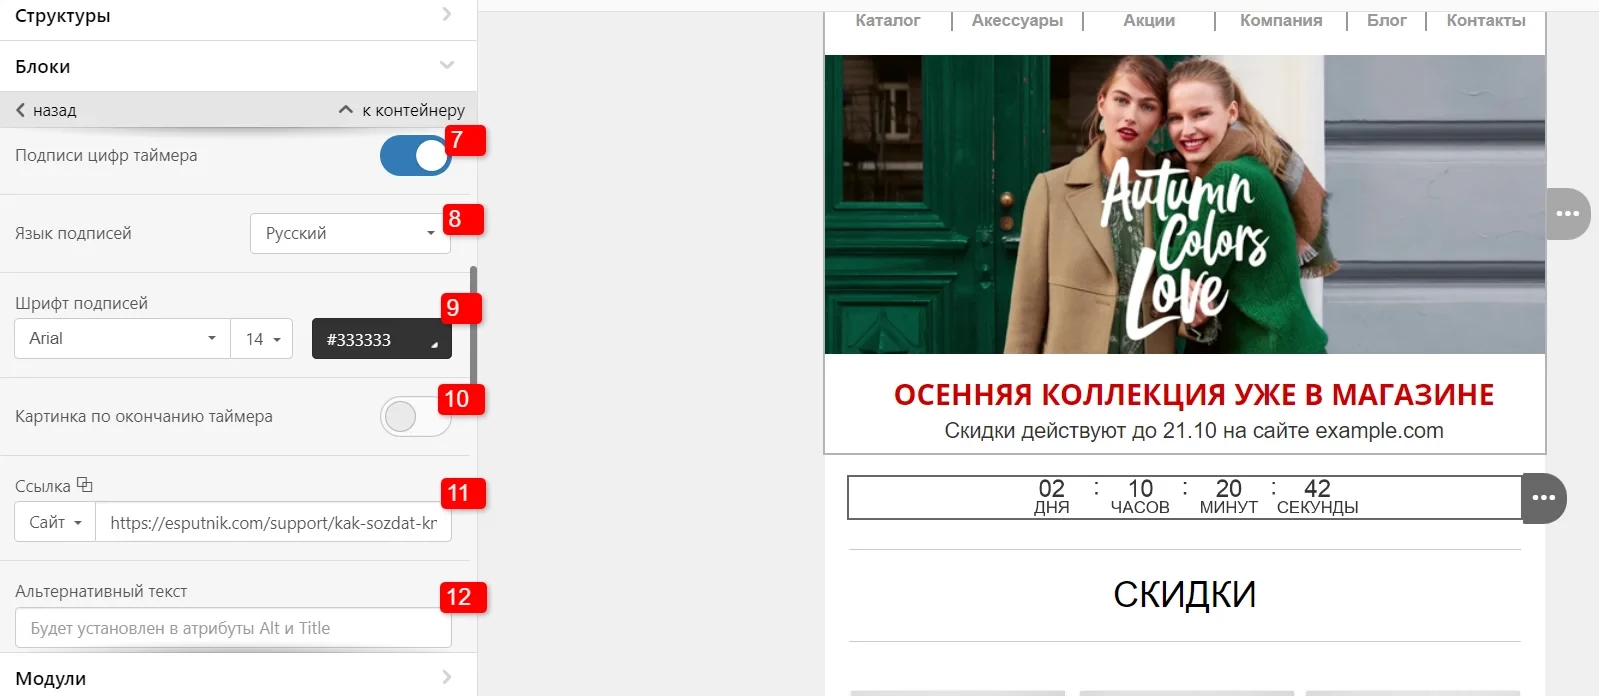Open the three-dots menu beside the timer block
Image resolution: width=1599 pixels, height=696 pixels.
(1544, 498)
